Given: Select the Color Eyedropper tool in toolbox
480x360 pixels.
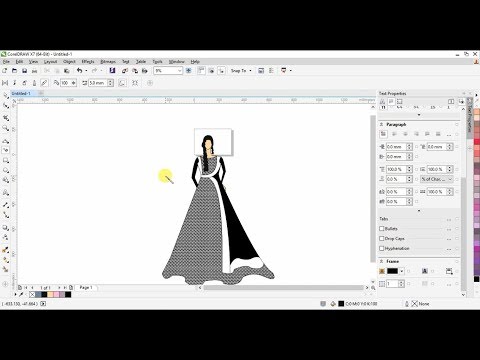Looking at the screenshot, I should click(6, 250).
